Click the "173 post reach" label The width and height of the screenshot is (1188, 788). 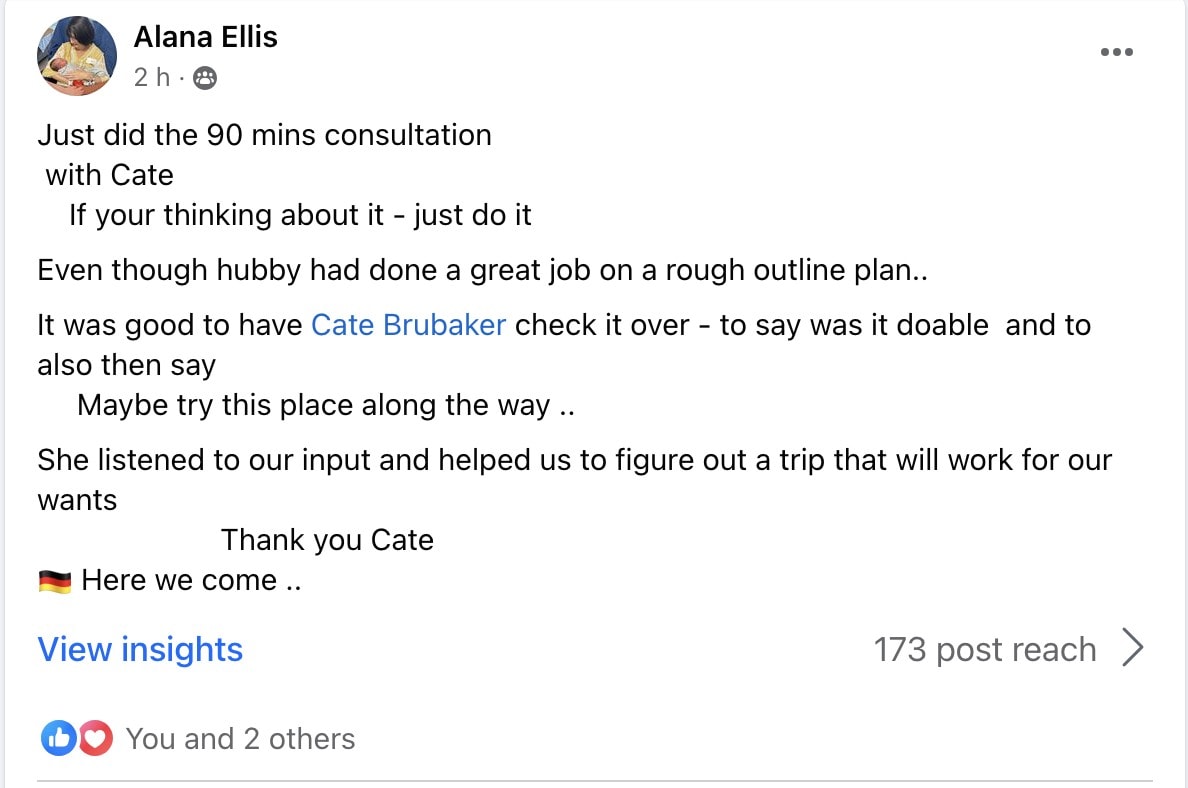(x=984, y=649)
